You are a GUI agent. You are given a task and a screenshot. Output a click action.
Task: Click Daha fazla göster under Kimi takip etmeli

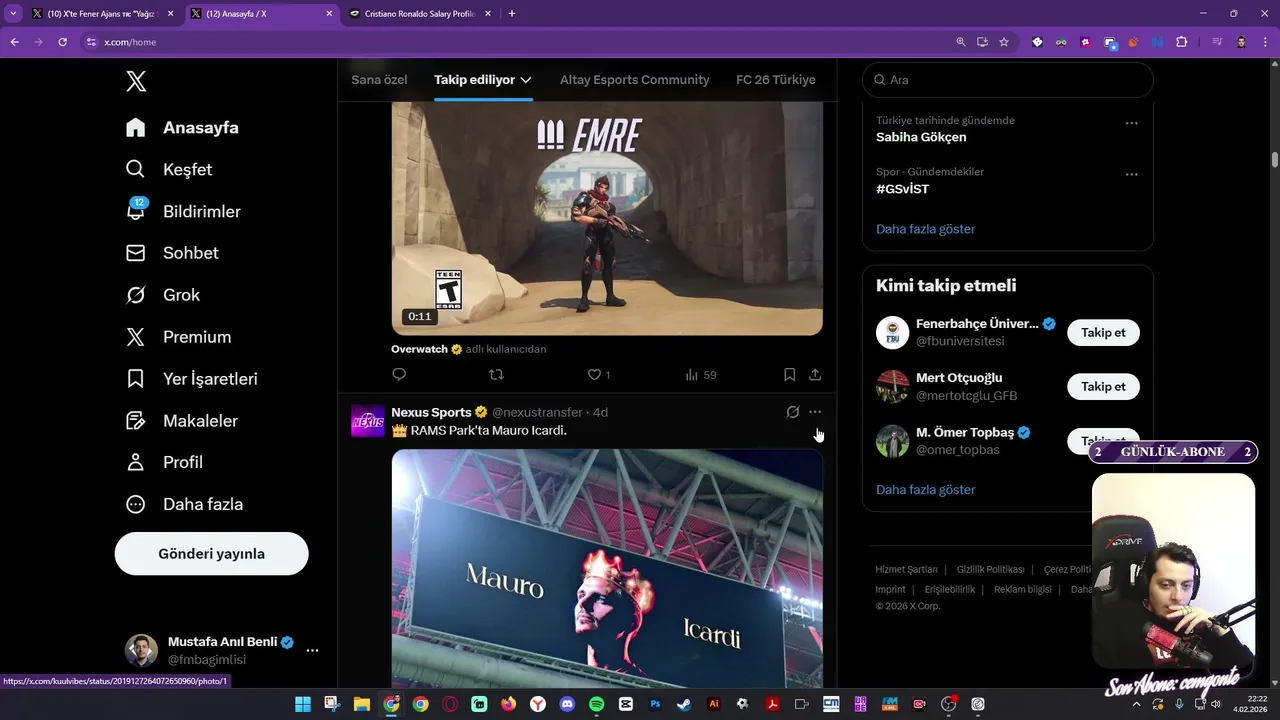[x=925, y=490]
